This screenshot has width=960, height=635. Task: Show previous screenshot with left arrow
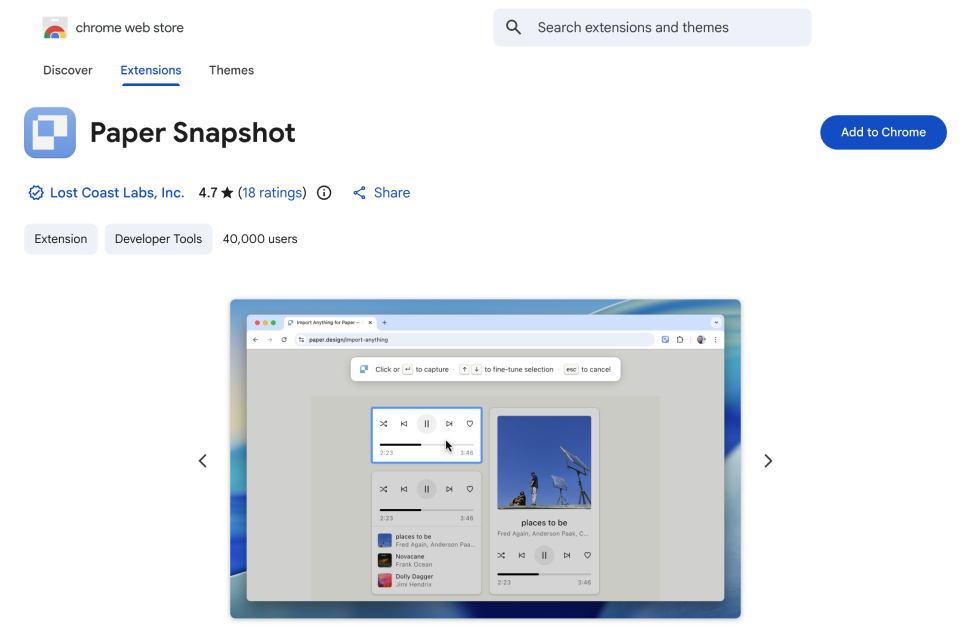click(x=203, y=460)
